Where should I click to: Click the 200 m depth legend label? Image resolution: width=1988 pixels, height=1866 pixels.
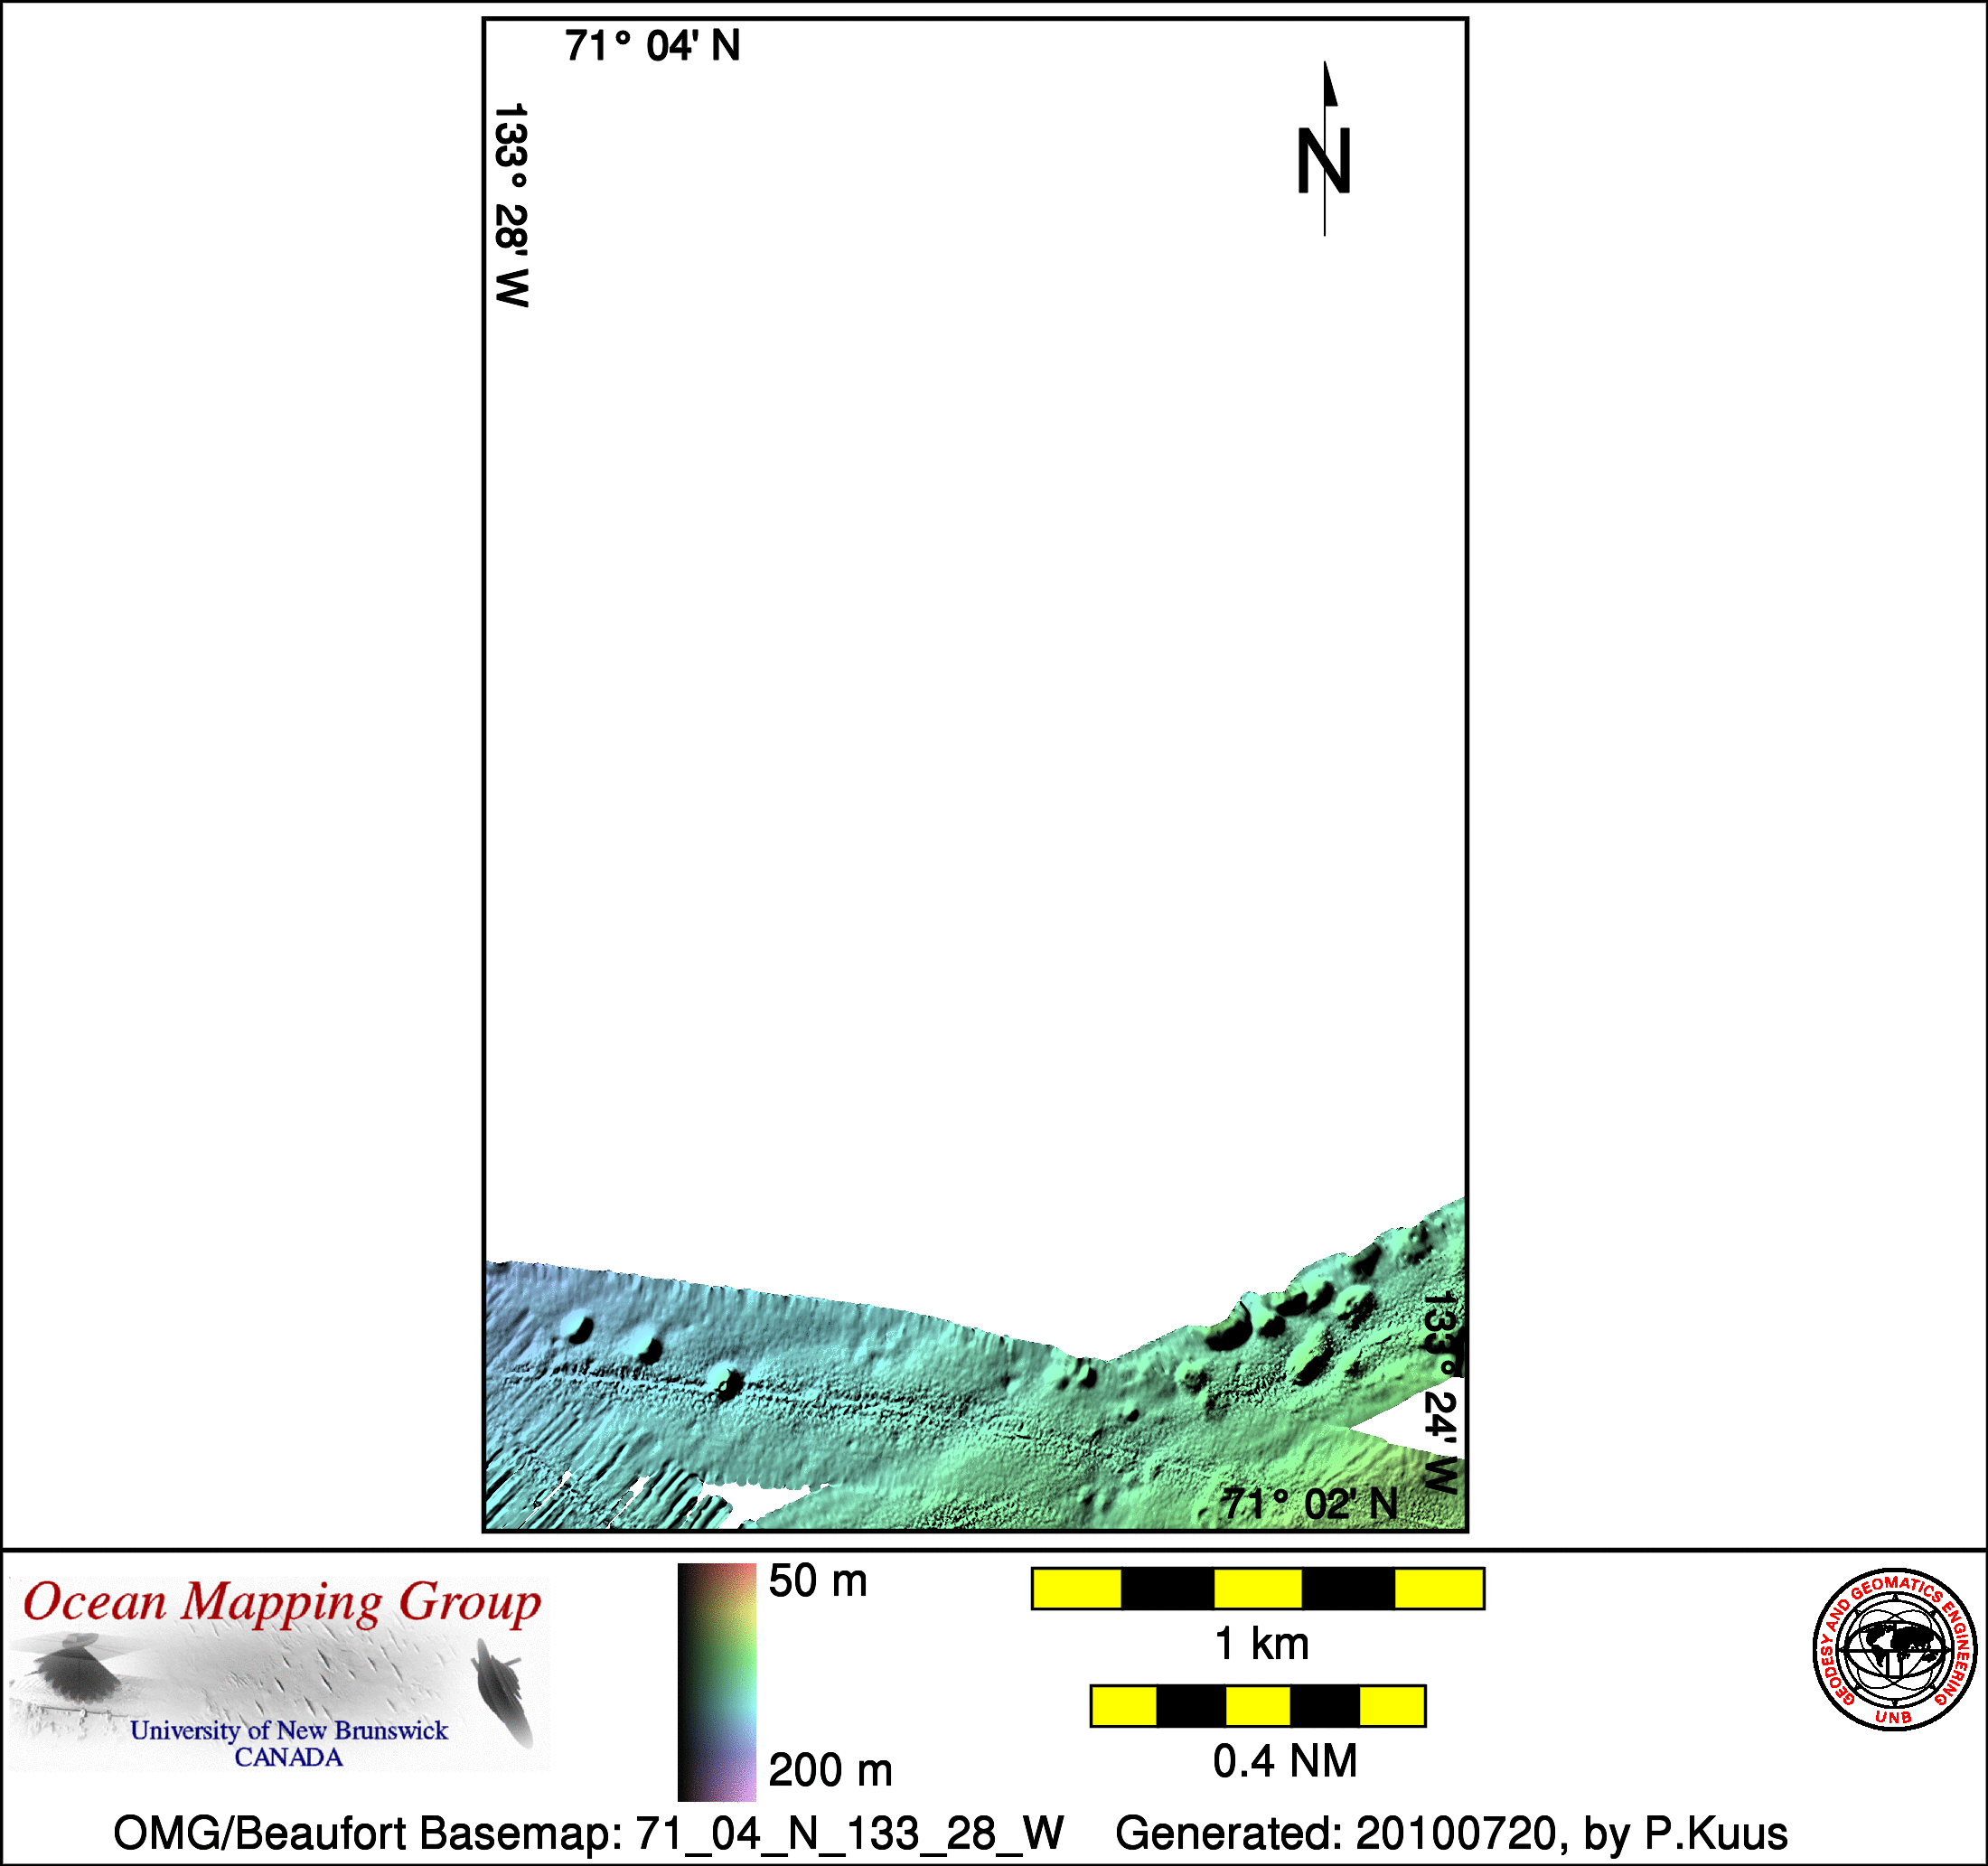click(829, 1771)
